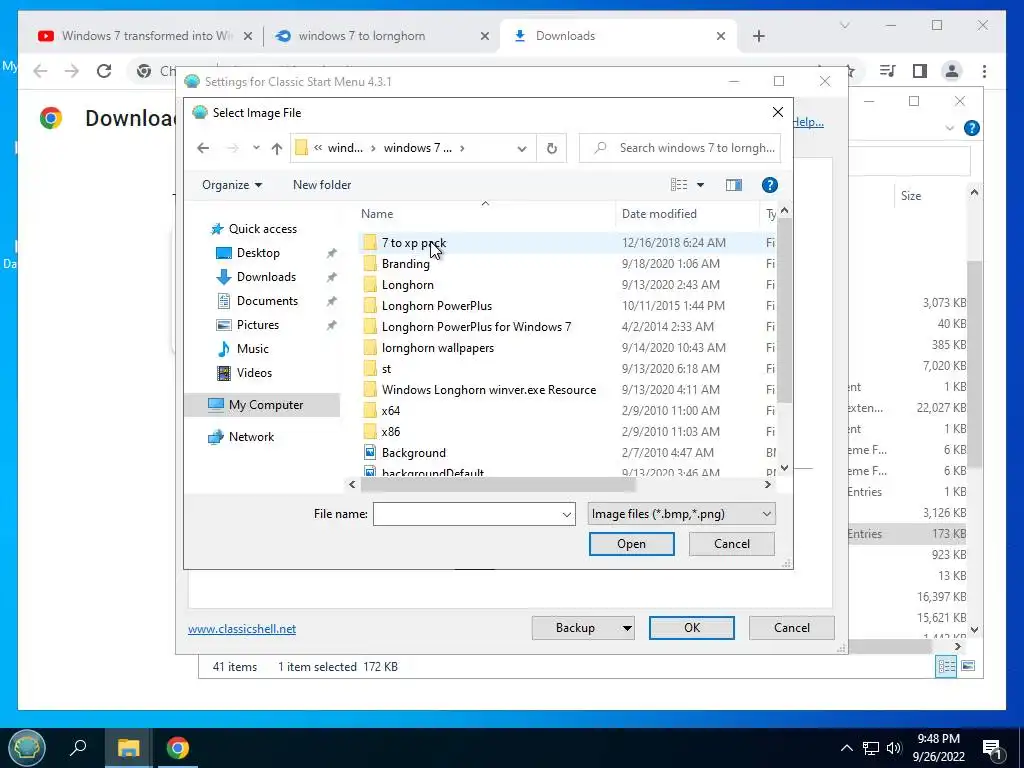Switch Explorer window to large icons view

coord(968,666)
